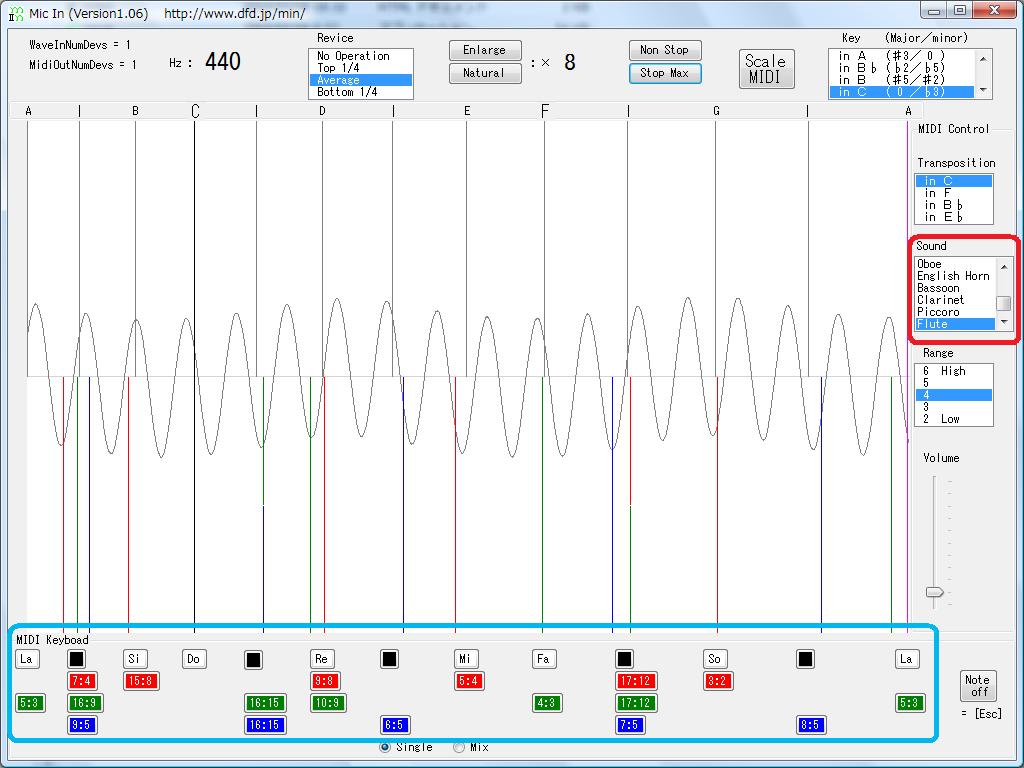The width and height of the screenshot is (1024, 768).
Task: Click the red 9:8 ratio button
Action: [325, 681]
